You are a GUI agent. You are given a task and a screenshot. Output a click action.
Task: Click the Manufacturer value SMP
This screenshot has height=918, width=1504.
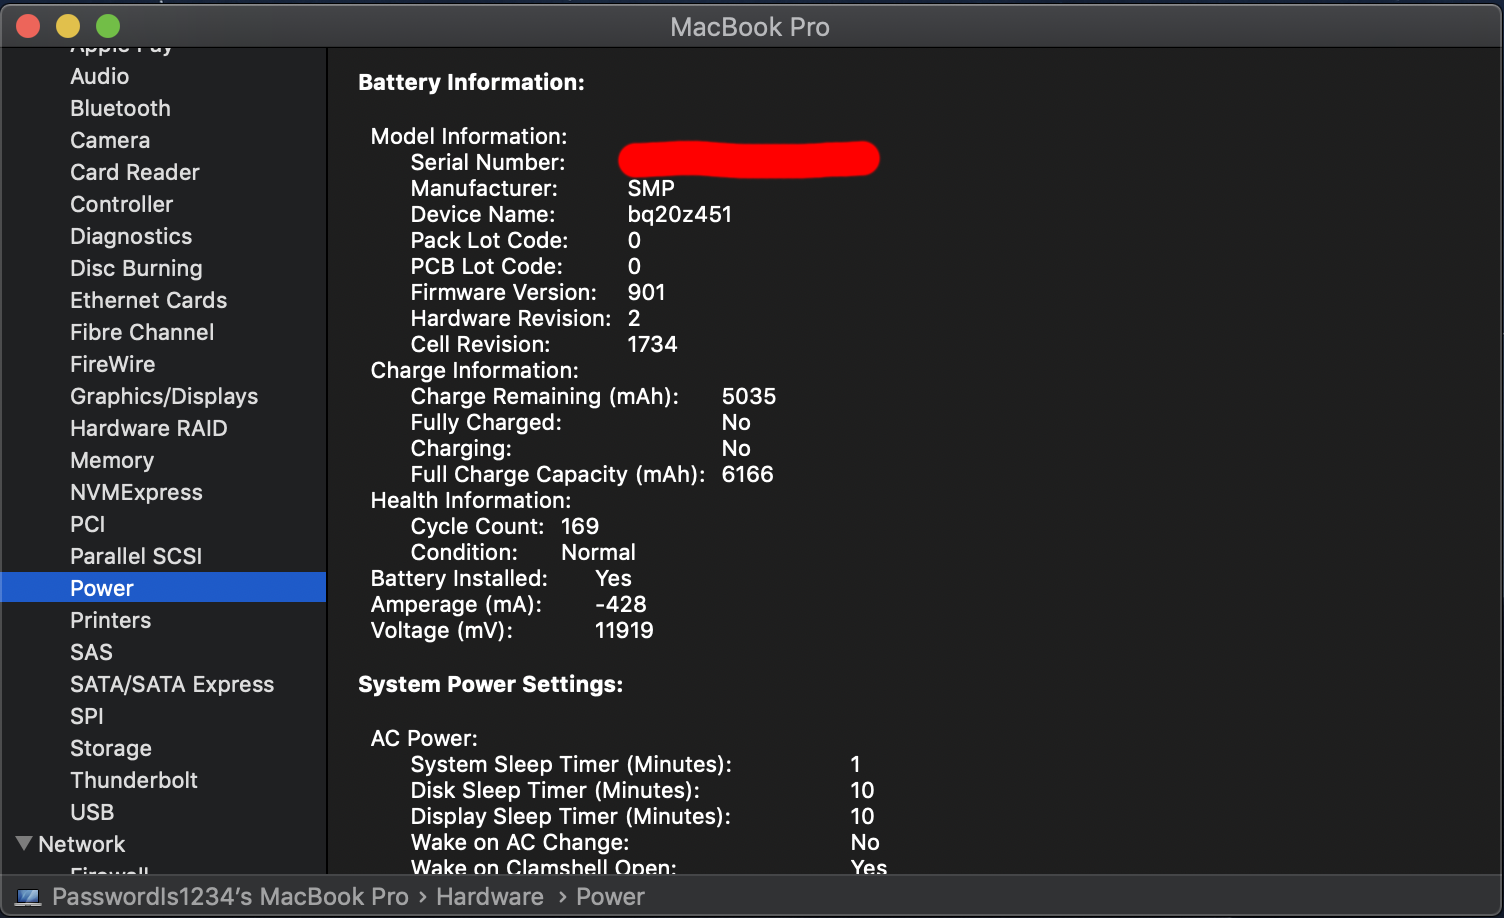651,188
